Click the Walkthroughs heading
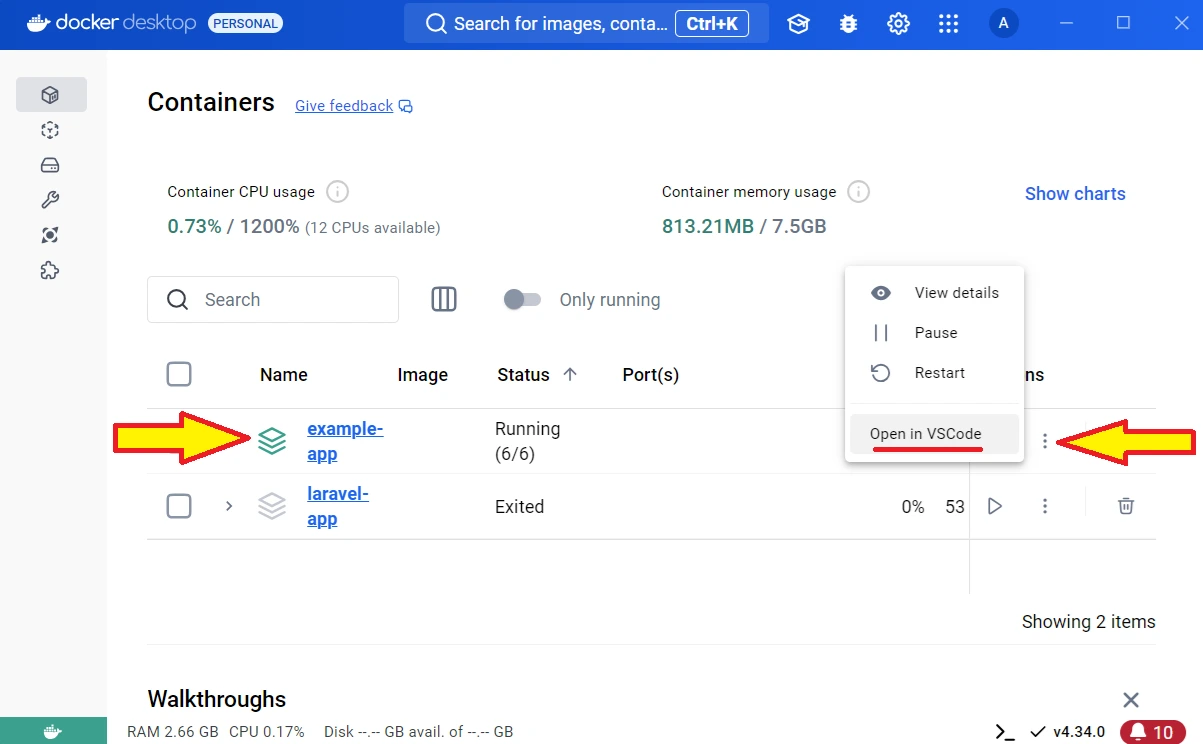 coord(217,699)
